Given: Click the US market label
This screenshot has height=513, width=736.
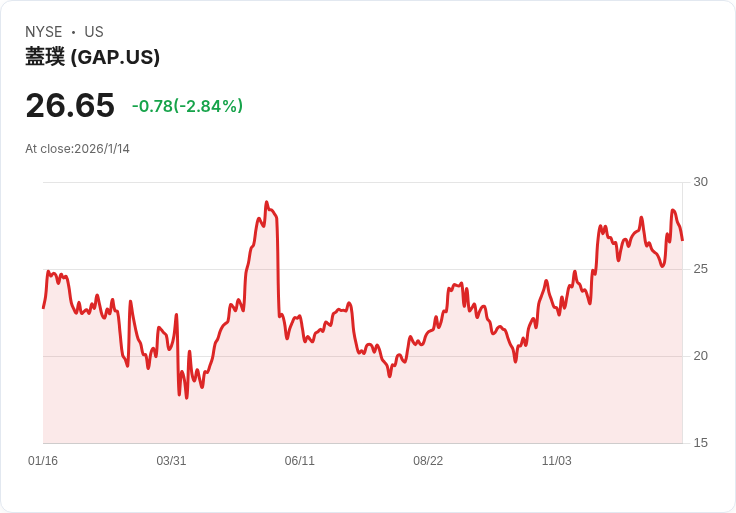Looking at the screenshot, I should [x=94, y=32].
